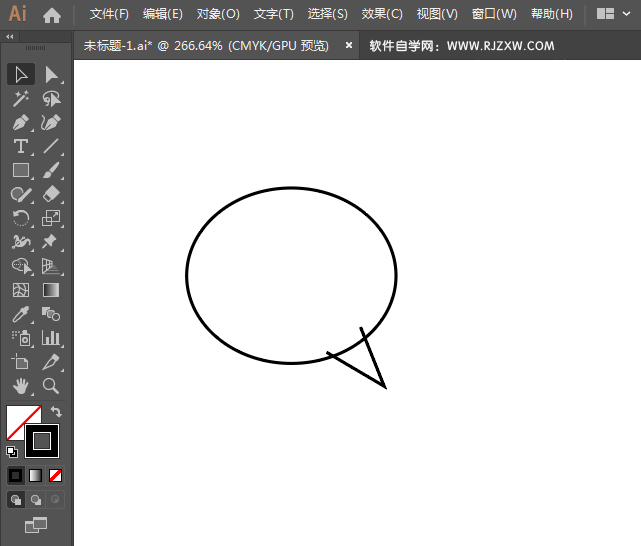
Task: Reset to default fill and stroke
Action: [x=11, y=451]
